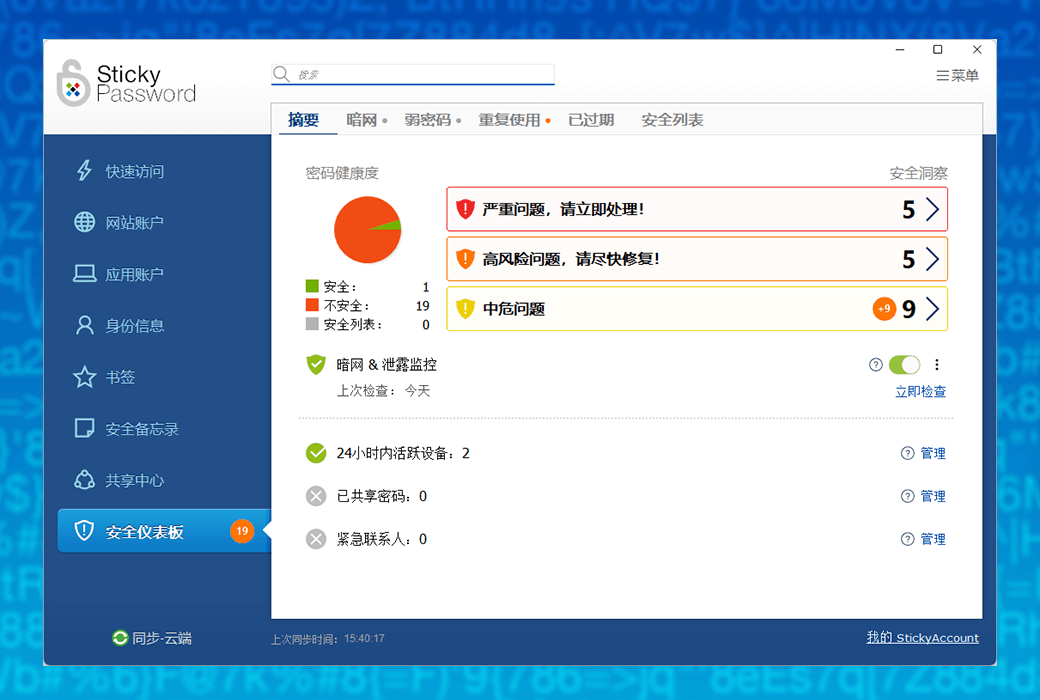The height and width of the screenshot is (700, 1040).
Task: Click 管理 link for 紧急联系人
Action: click(933, 539)
